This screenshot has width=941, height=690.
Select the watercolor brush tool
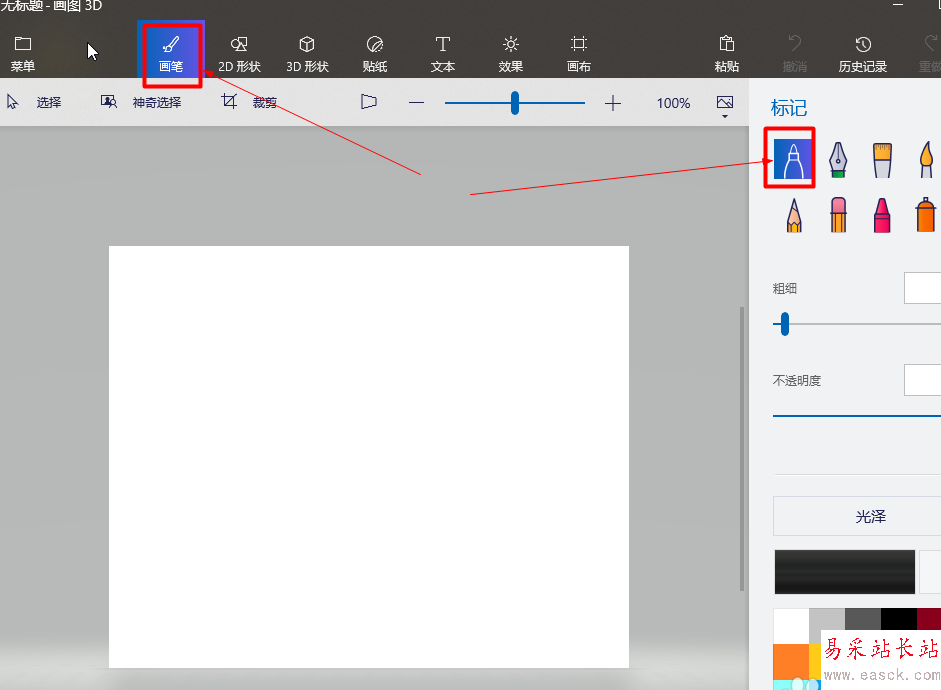[x=927, y=160]
